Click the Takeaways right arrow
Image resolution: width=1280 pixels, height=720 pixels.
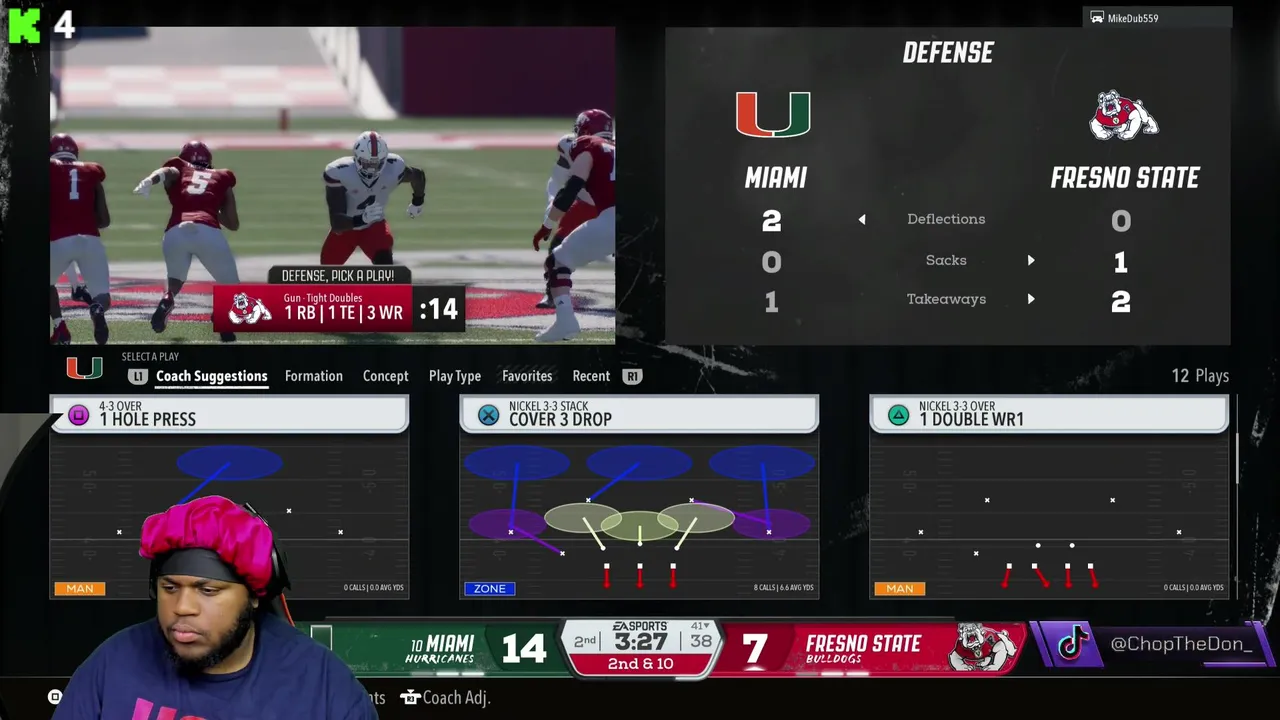pyautogui.click(x=1031, y=299)
